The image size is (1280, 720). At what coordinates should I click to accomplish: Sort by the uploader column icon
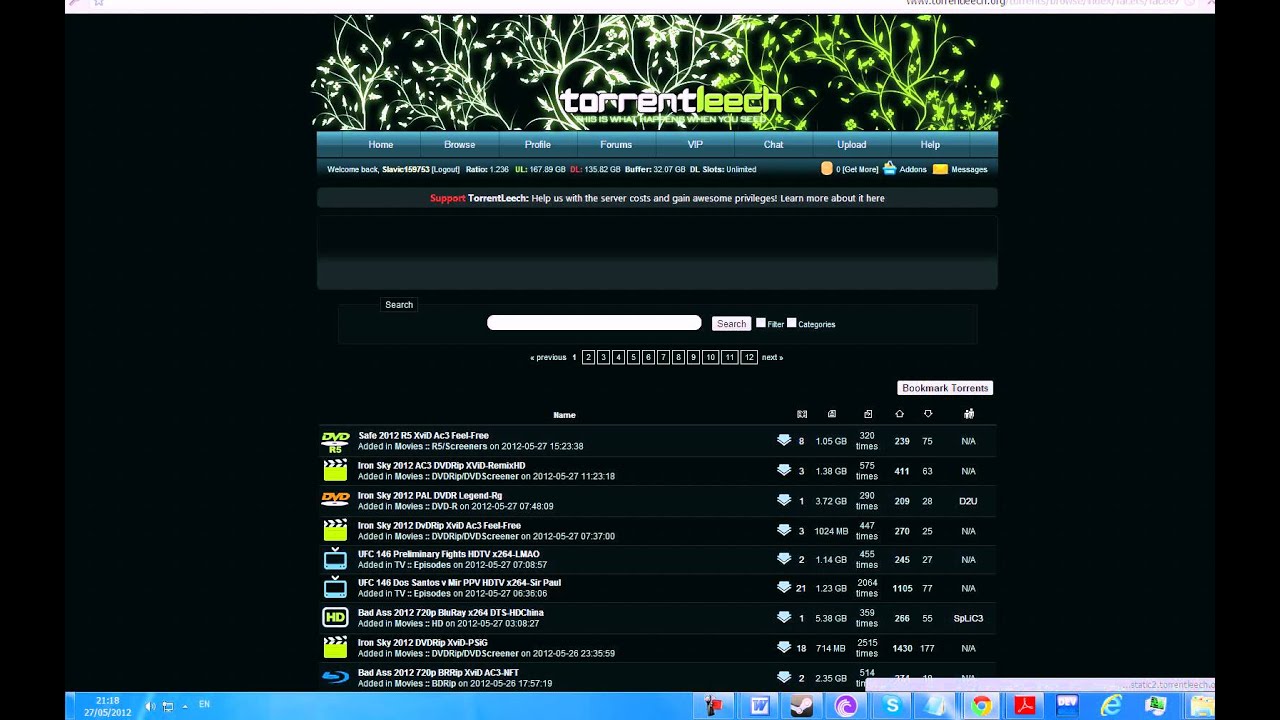click(968, 414)
